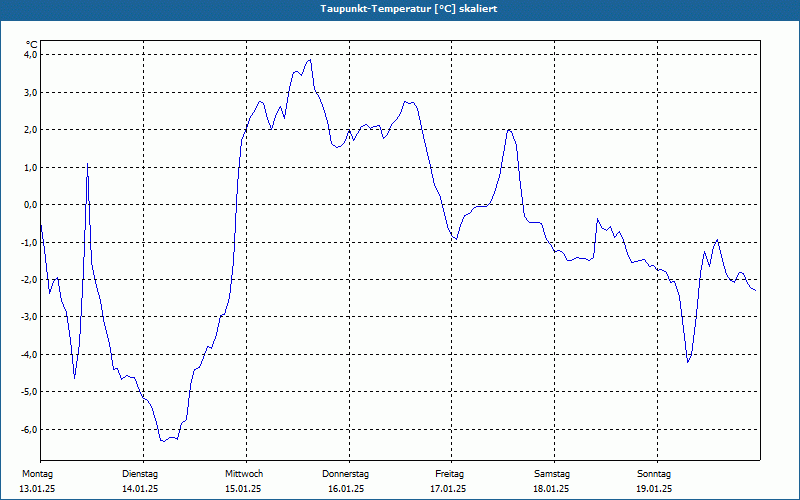This screenshot has height=500, width=800.
Task: Select the -2,0 y-axis label
Action: coord(28,280)
